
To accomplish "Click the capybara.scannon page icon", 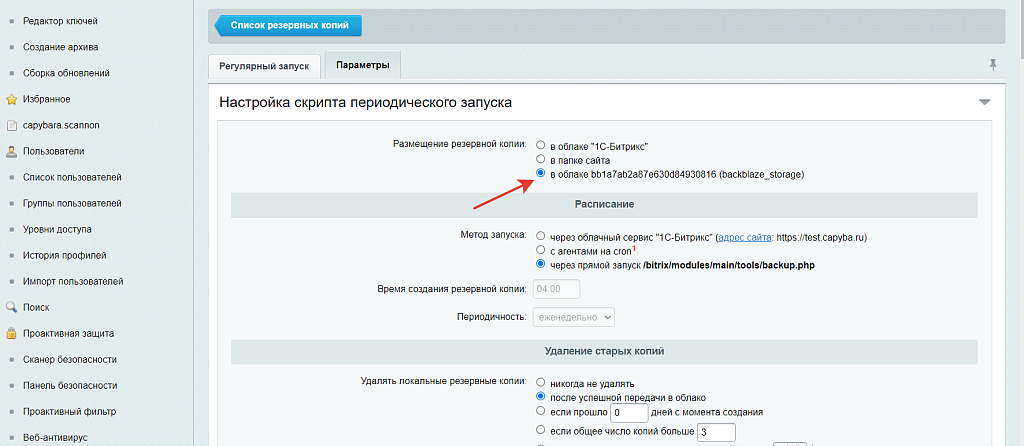I will tap(12, 125).
